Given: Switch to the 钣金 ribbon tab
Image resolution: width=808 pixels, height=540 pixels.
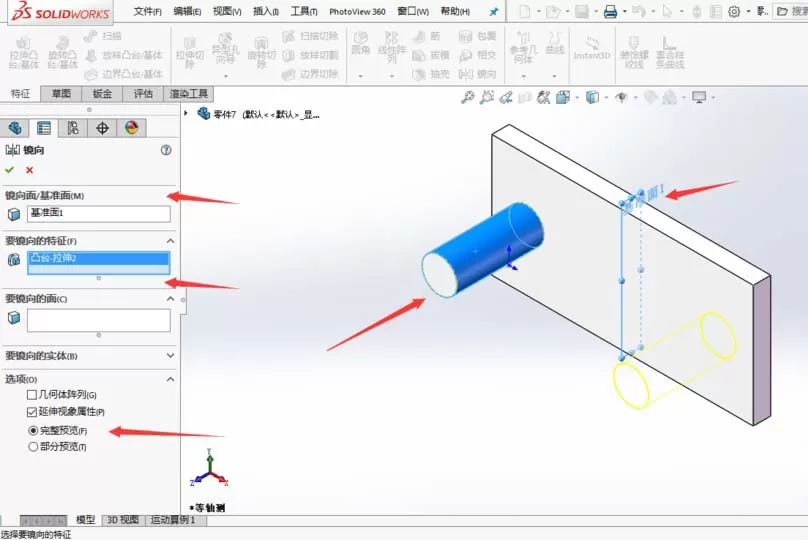Looking at the screenshot, I should 102,94.
